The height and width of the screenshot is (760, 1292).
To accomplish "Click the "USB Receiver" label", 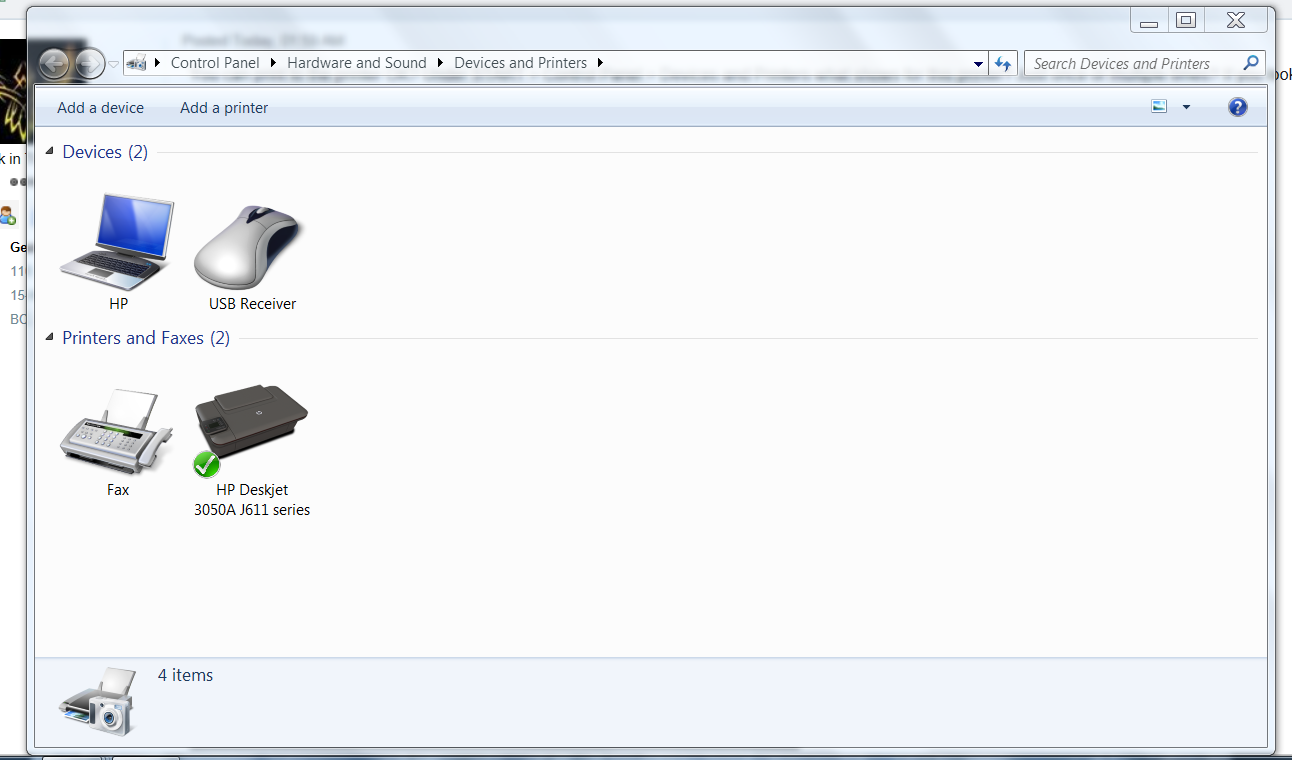I will 252,304.
